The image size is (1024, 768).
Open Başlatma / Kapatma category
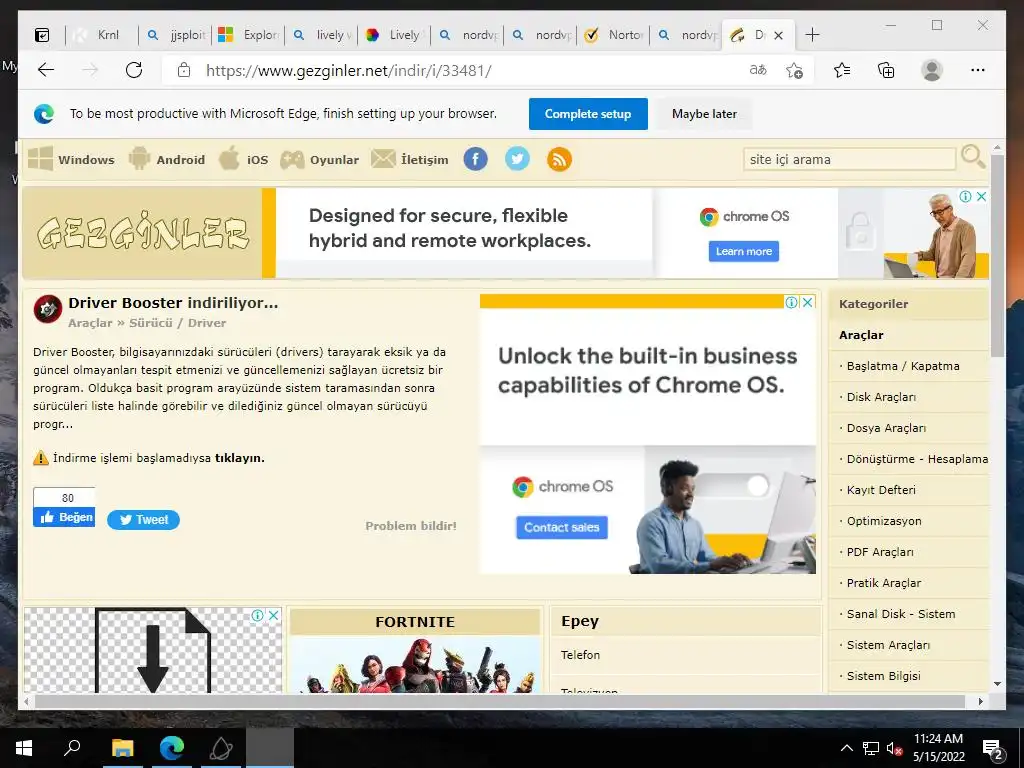click(903, 366)
